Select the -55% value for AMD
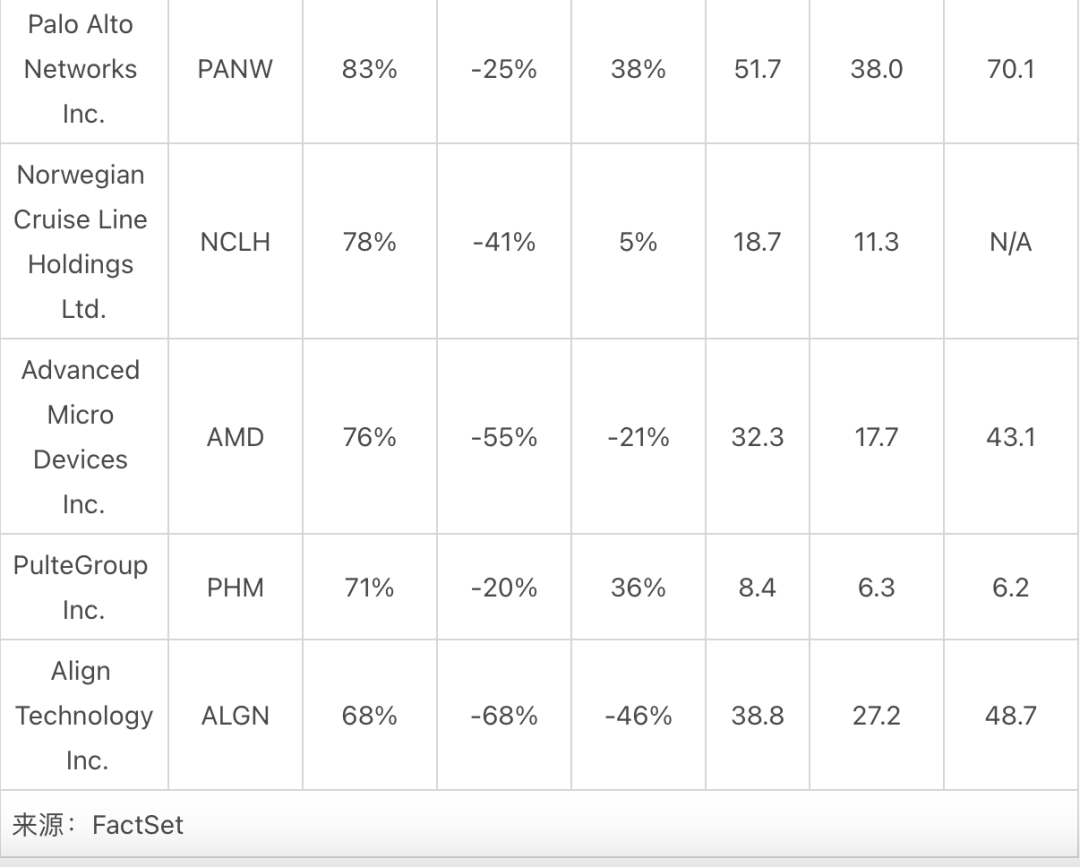Screen dimensions: 1080x867 (x=503, y=437)
